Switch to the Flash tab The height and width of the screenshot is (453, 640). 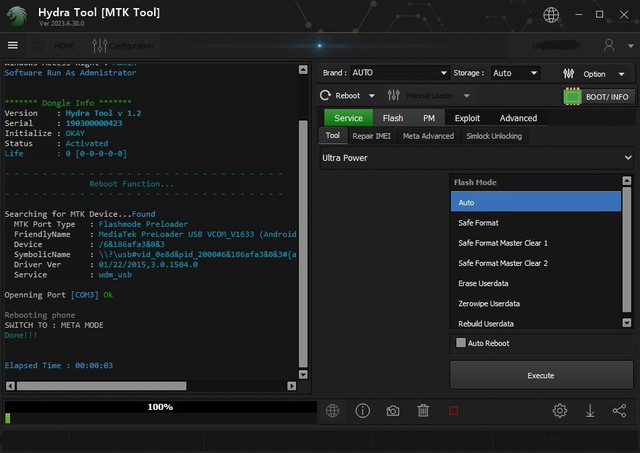[393, 118]
